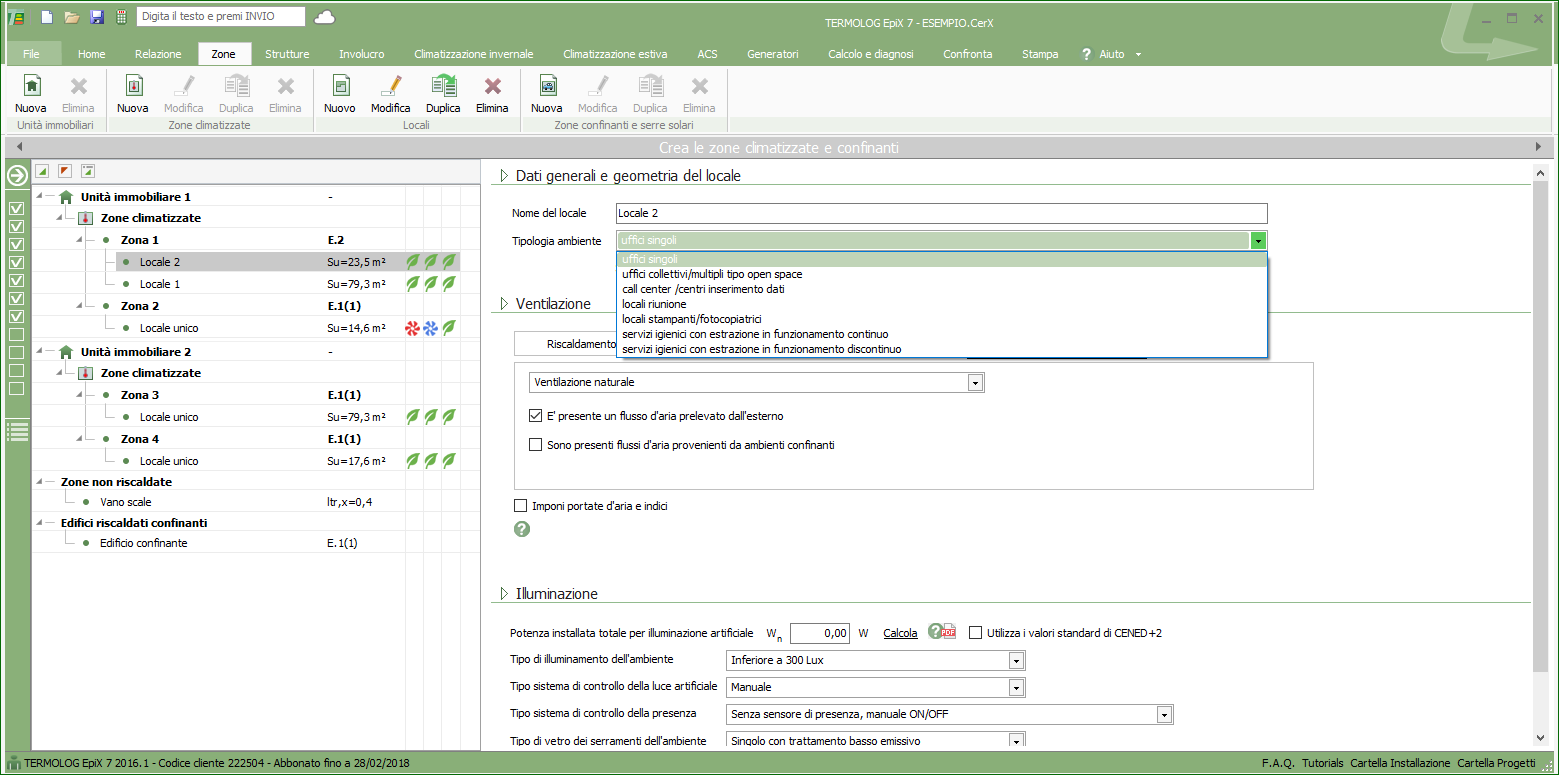1559x775 pixels.
Task: Select uffici collettivi/multipli tipo open space
Action: [x=943, y=274]
